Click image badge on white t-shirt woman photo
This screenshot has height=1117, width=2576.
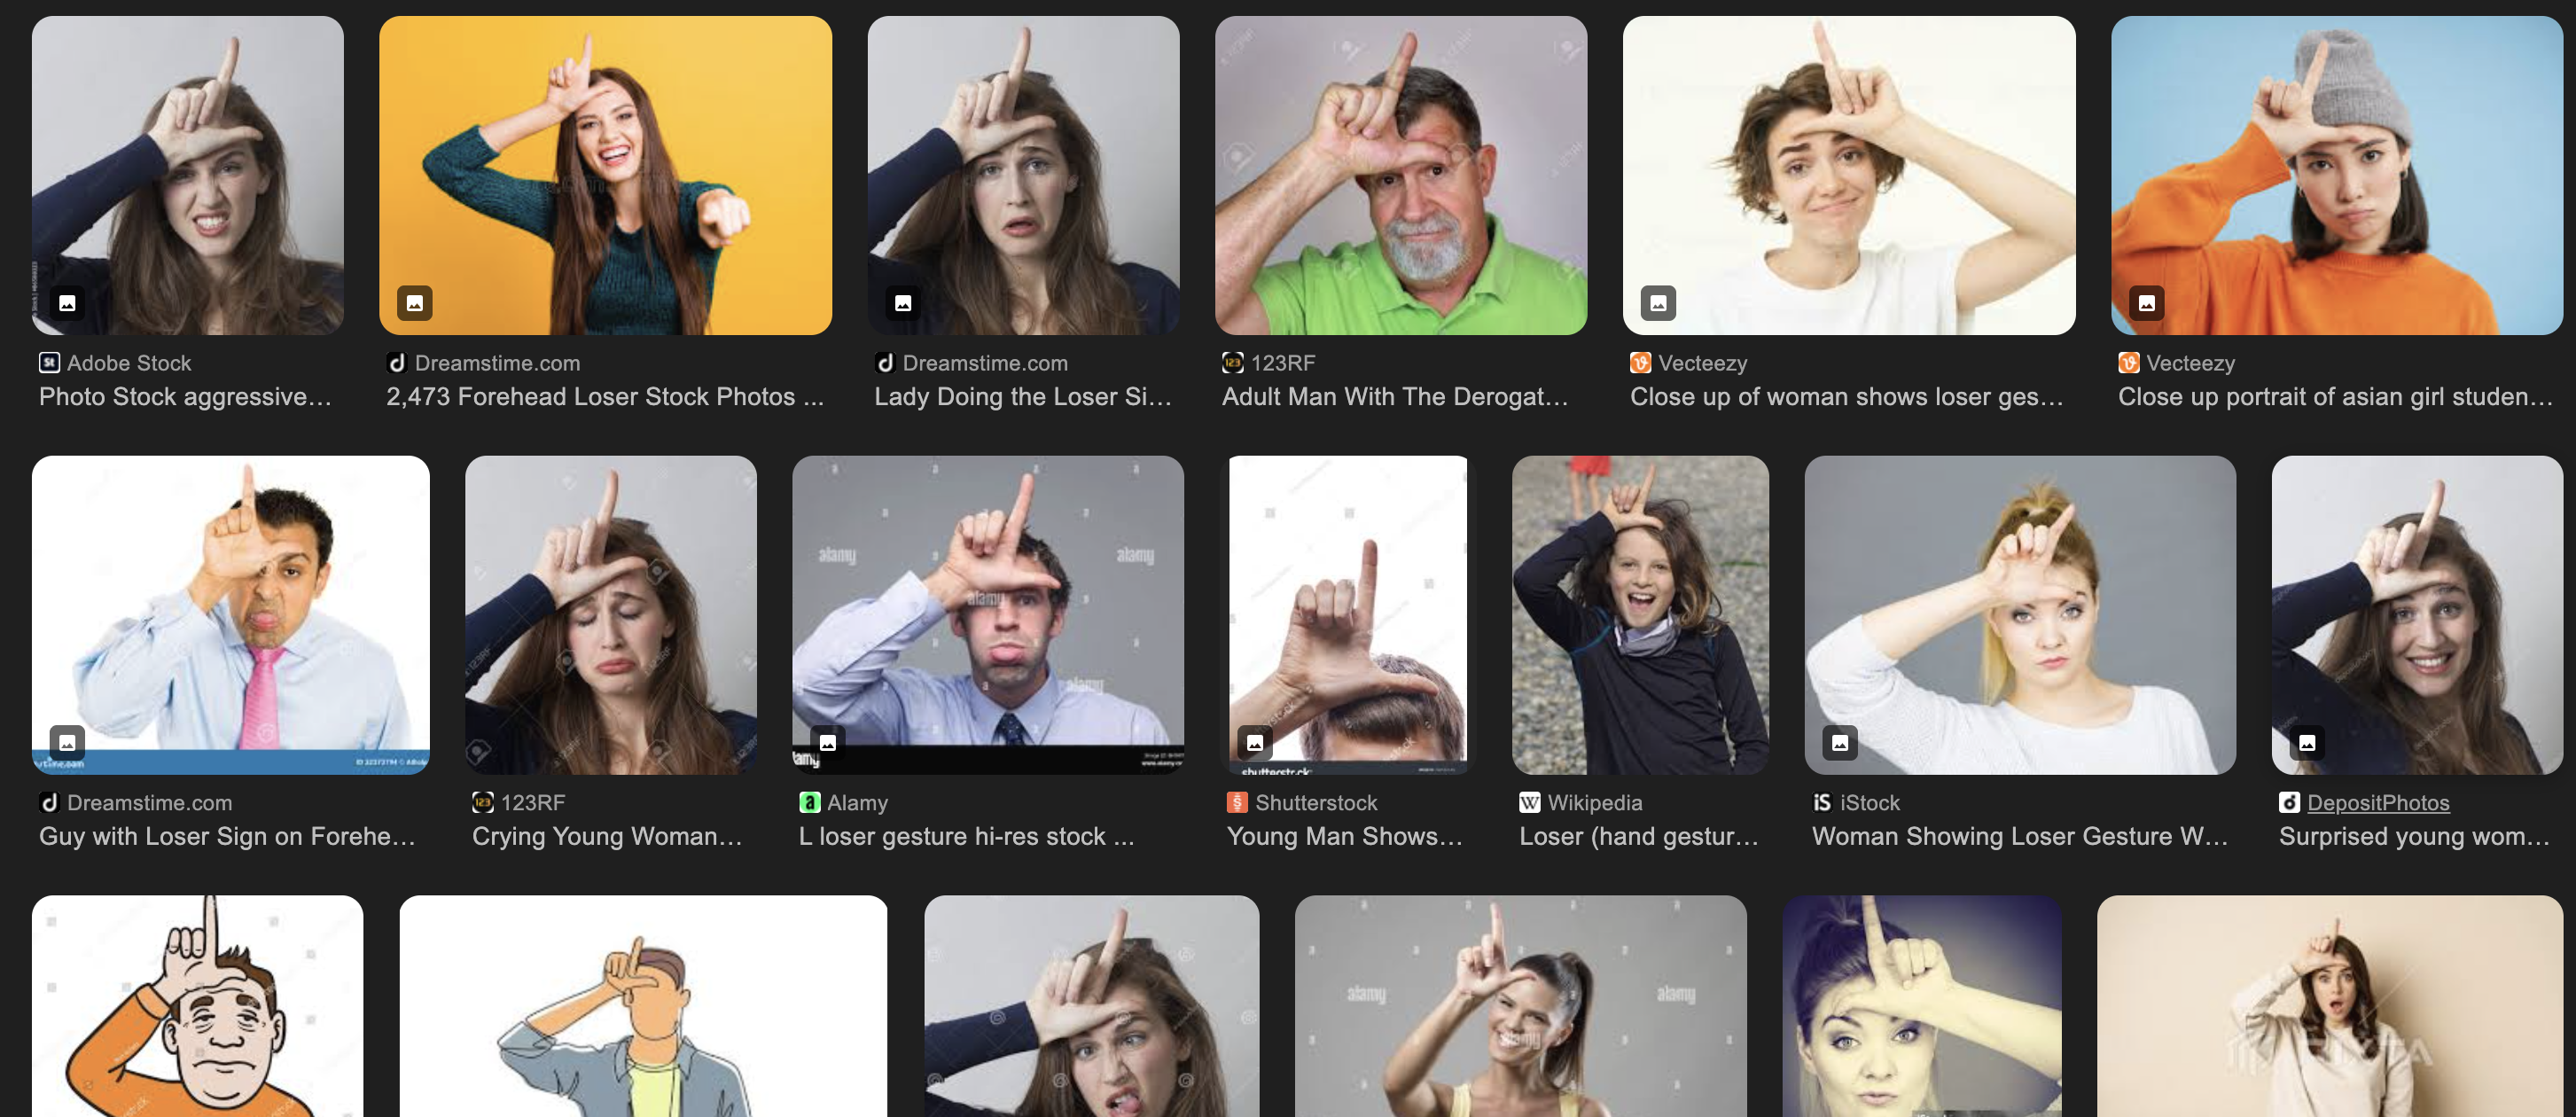[x=1658, y=303]
